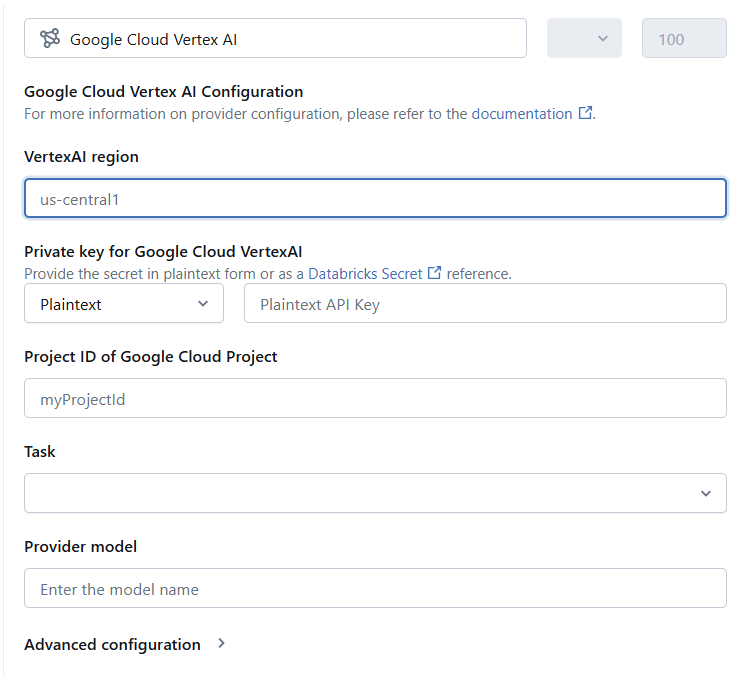Click the Private key for Google Cloud VertexAI label
Image resolution: width=743 pixels, height=678 pixels.
coord(163,252)
